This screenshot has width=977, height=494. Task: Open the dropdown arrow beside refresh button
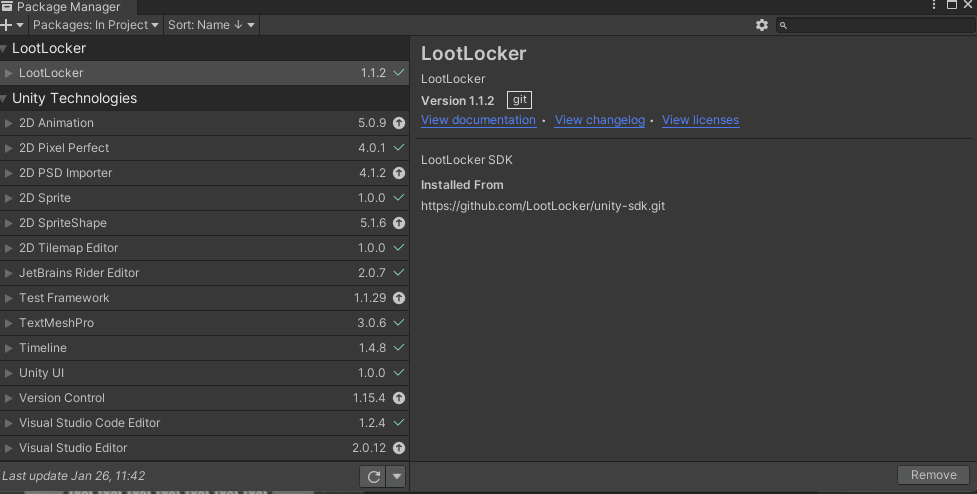[397, 477]
